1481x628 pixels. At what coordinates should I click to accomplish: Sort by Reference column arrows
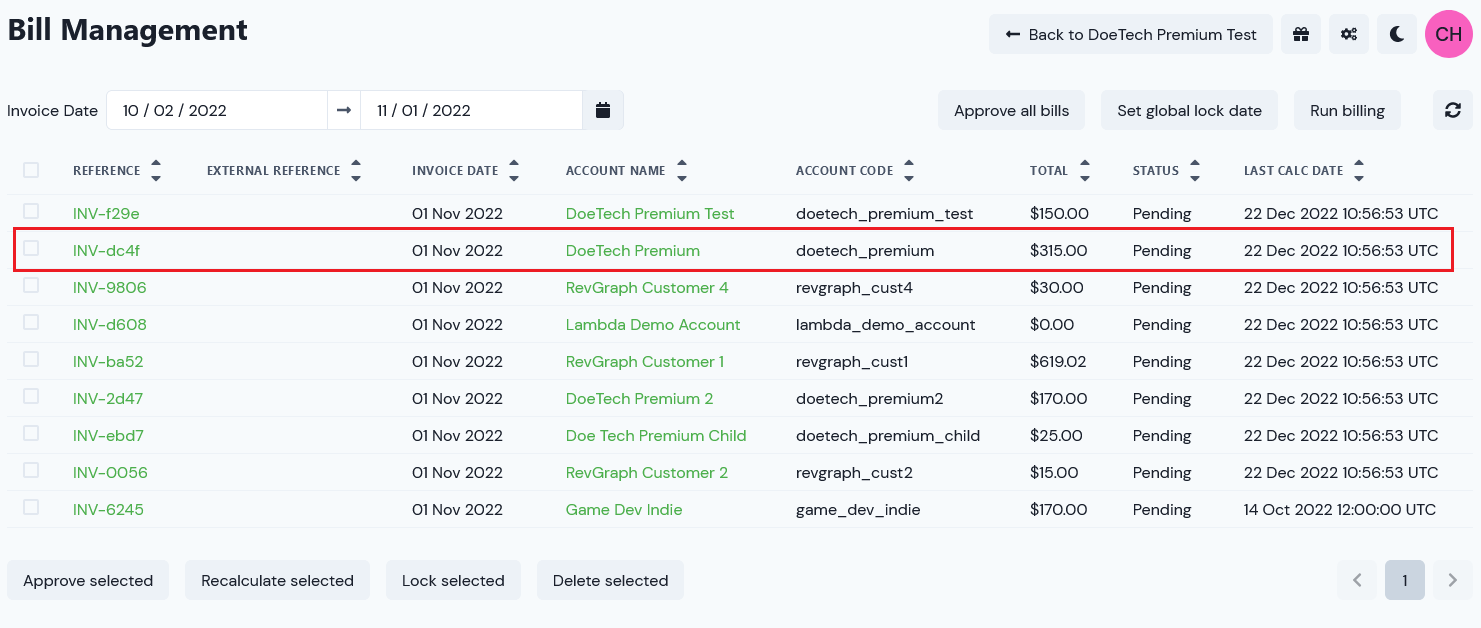point(156,171)
